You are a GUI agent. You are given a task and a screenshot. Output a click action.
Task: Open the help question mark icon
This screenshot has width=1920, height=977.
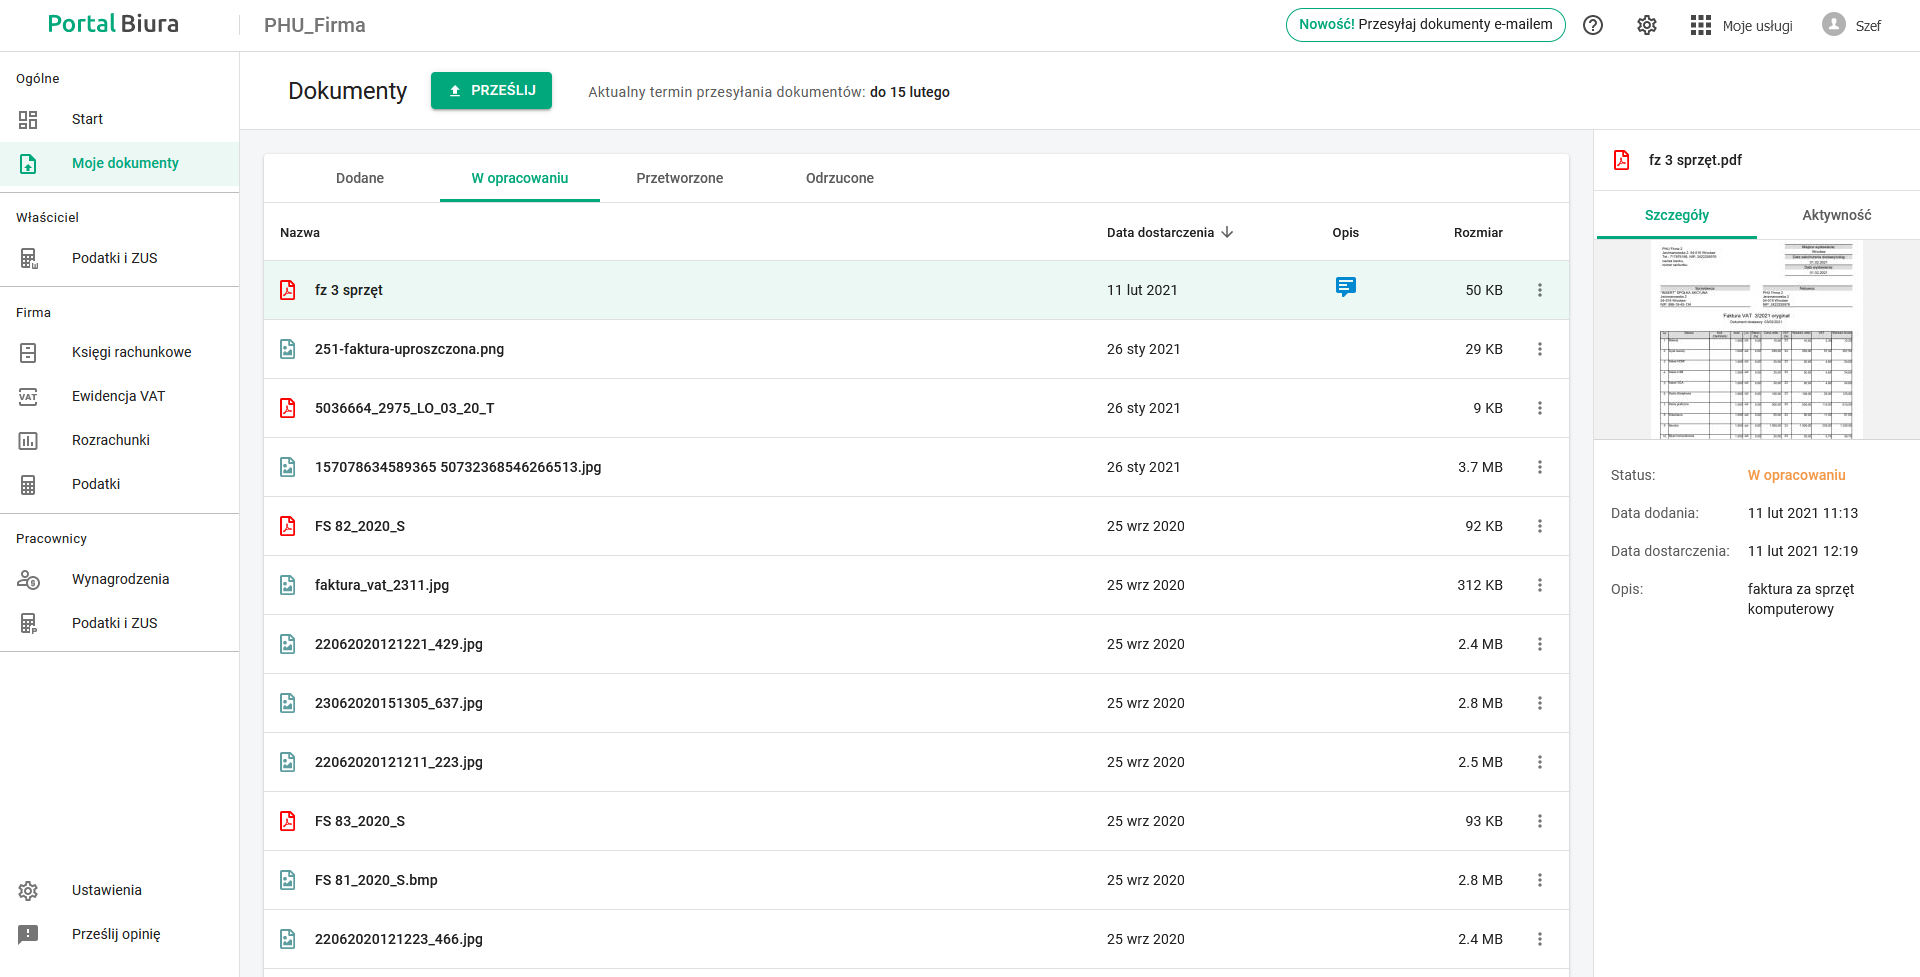(1593, 25)
